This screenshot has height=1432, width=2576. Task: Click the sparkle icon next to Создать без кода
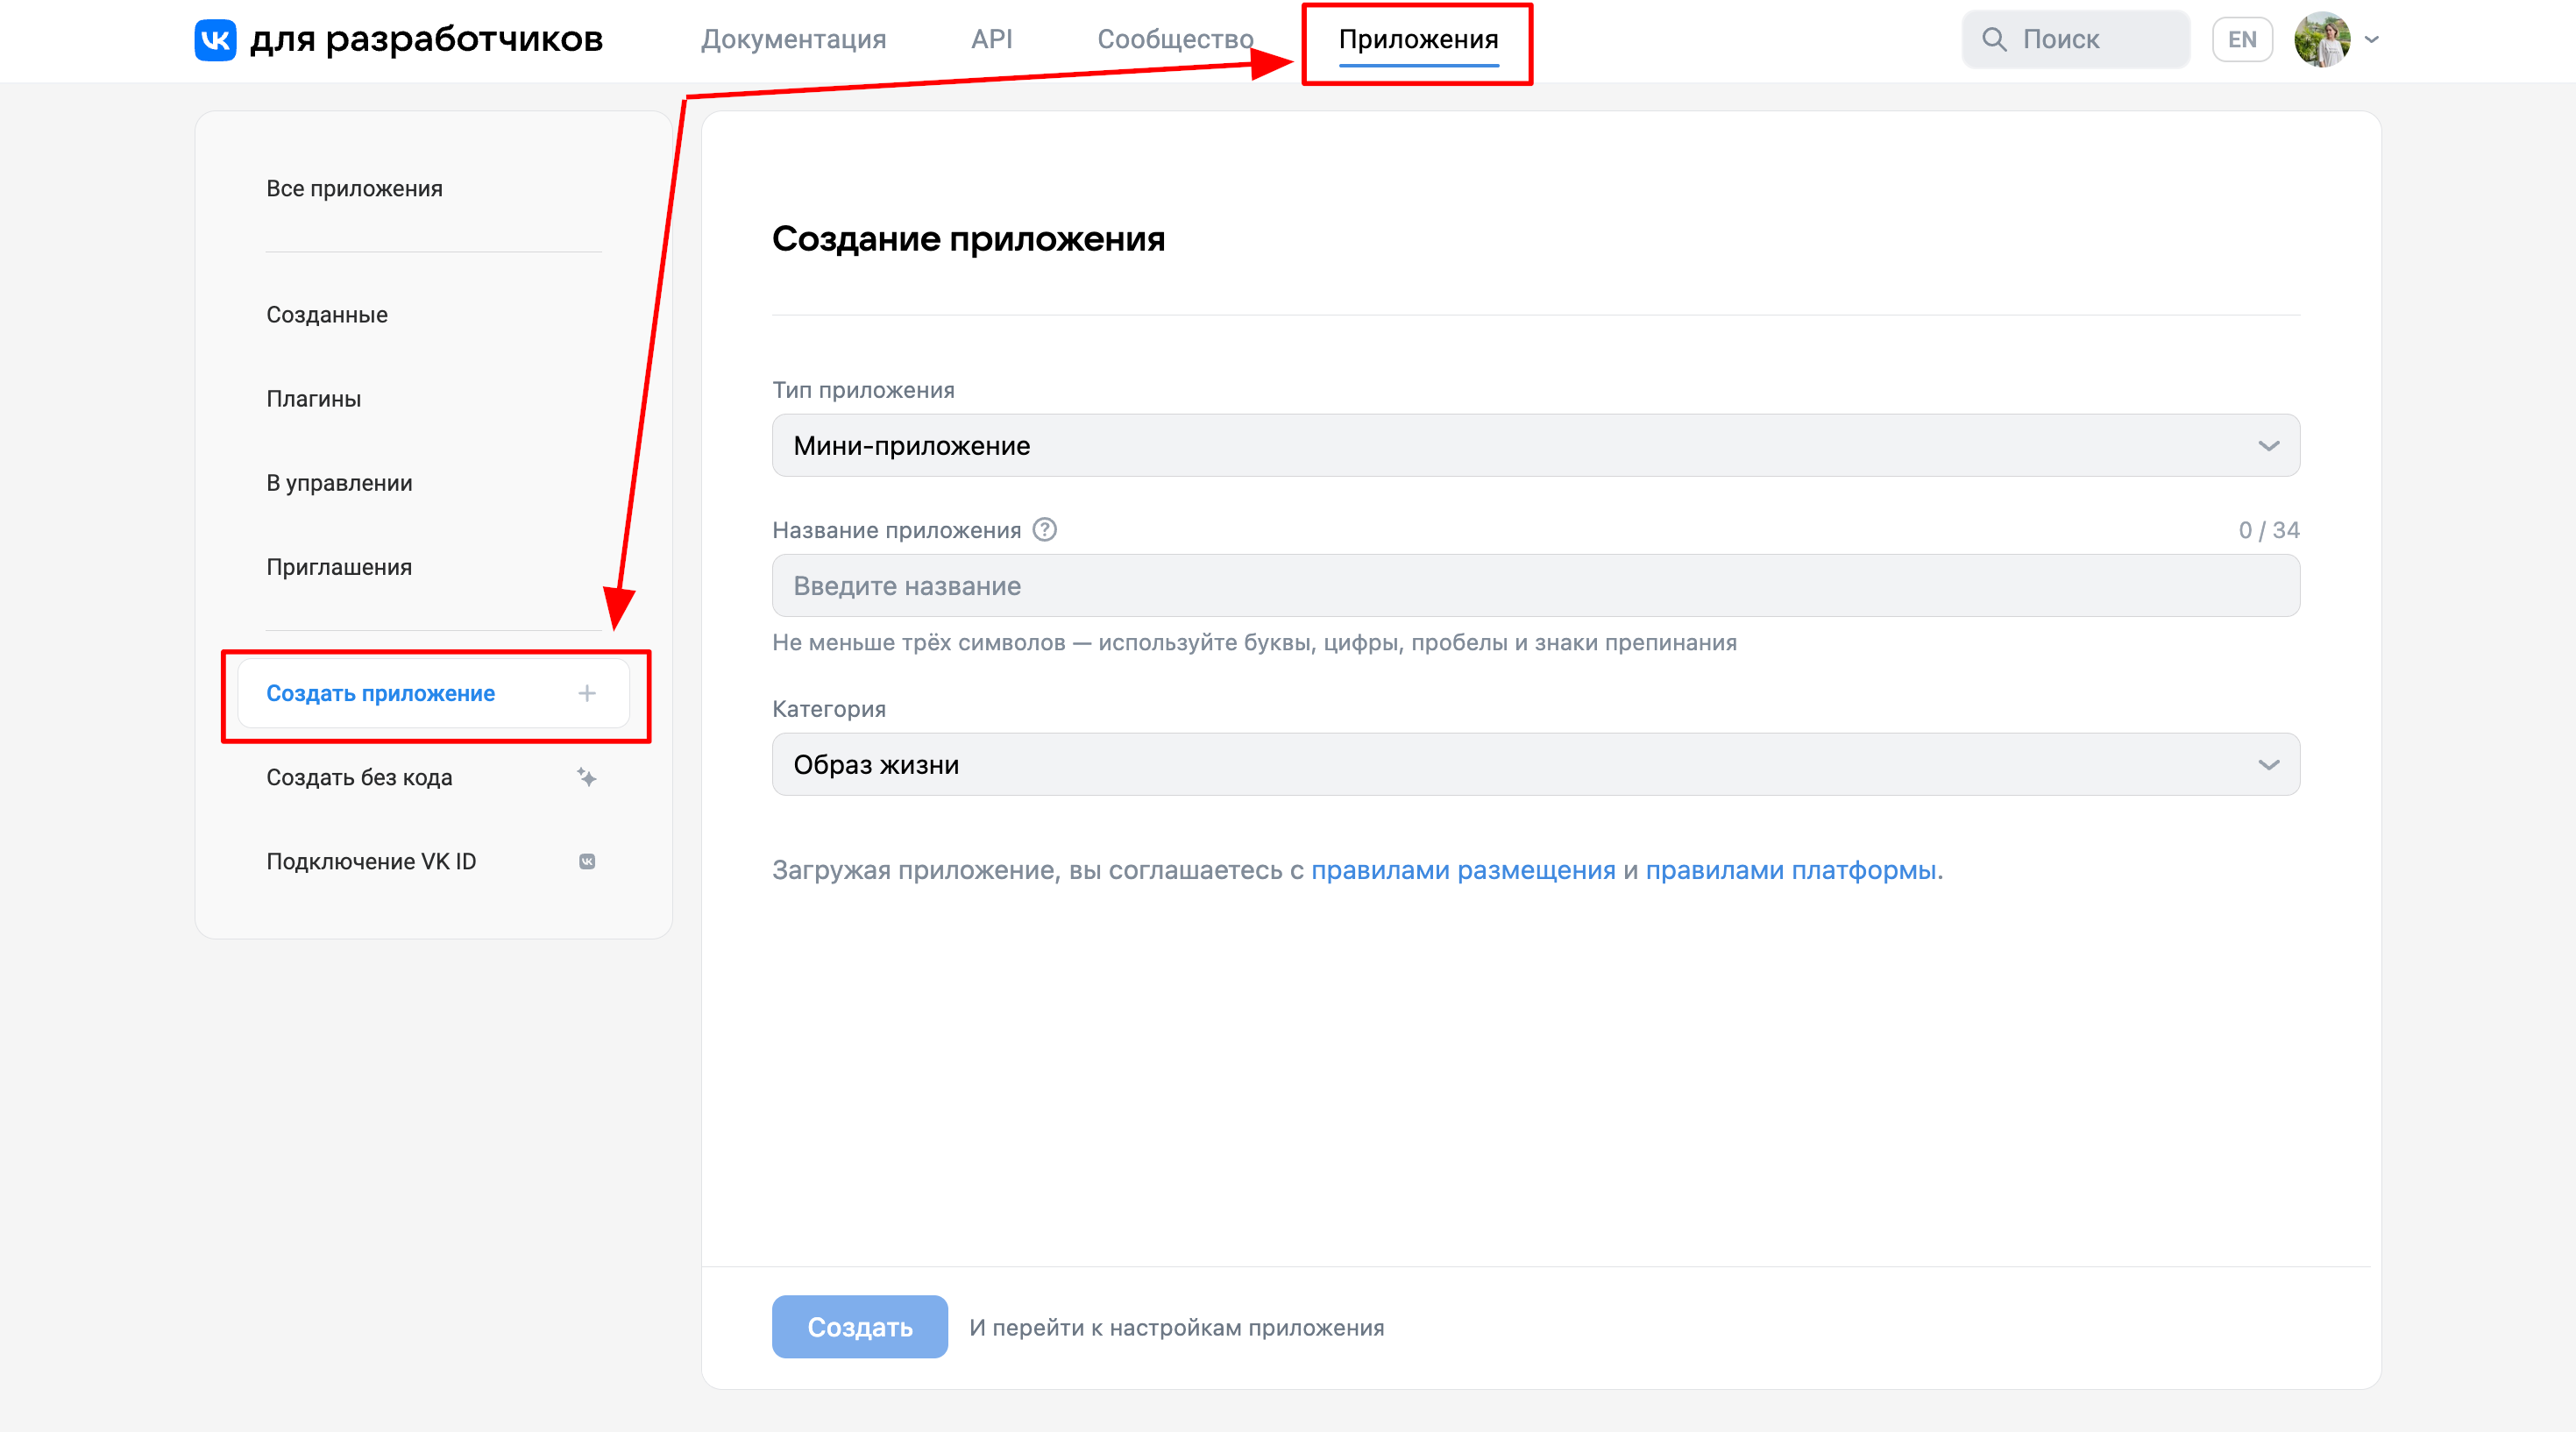pos(587,777)
